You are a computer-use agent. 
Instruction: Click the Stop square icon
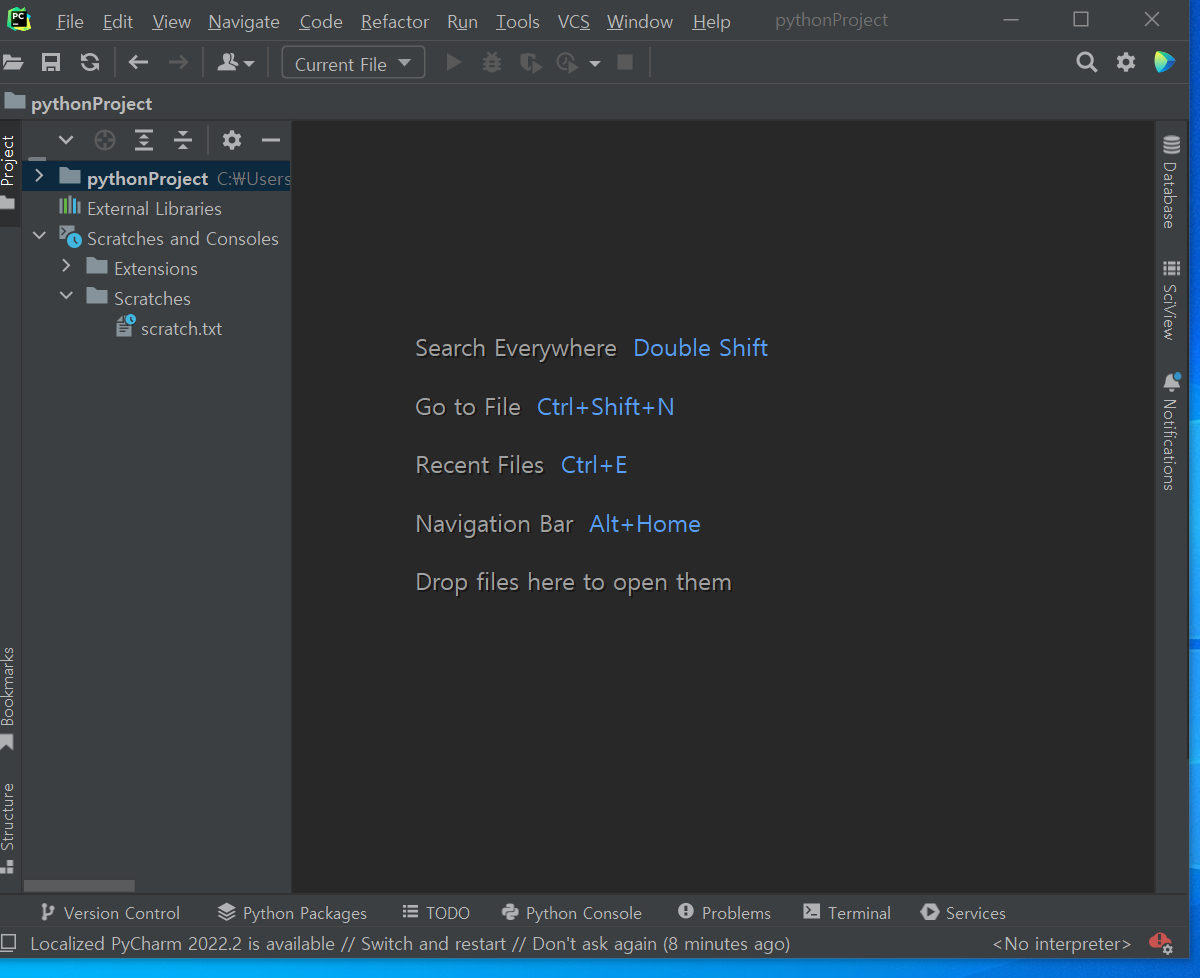coord(625,63)
